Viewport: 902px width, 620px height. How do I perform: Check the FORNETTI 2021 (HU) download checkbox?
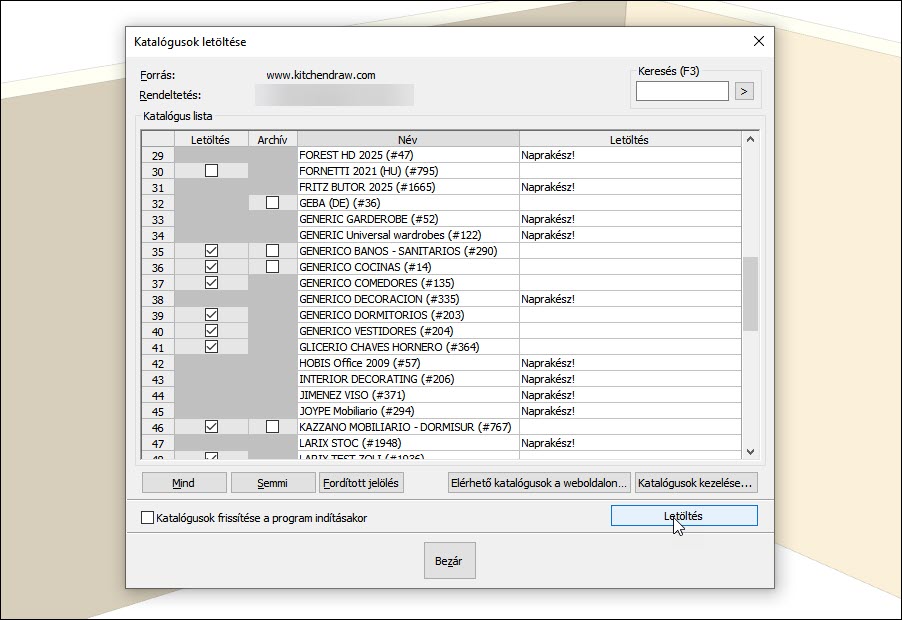[x=211, y=171]
